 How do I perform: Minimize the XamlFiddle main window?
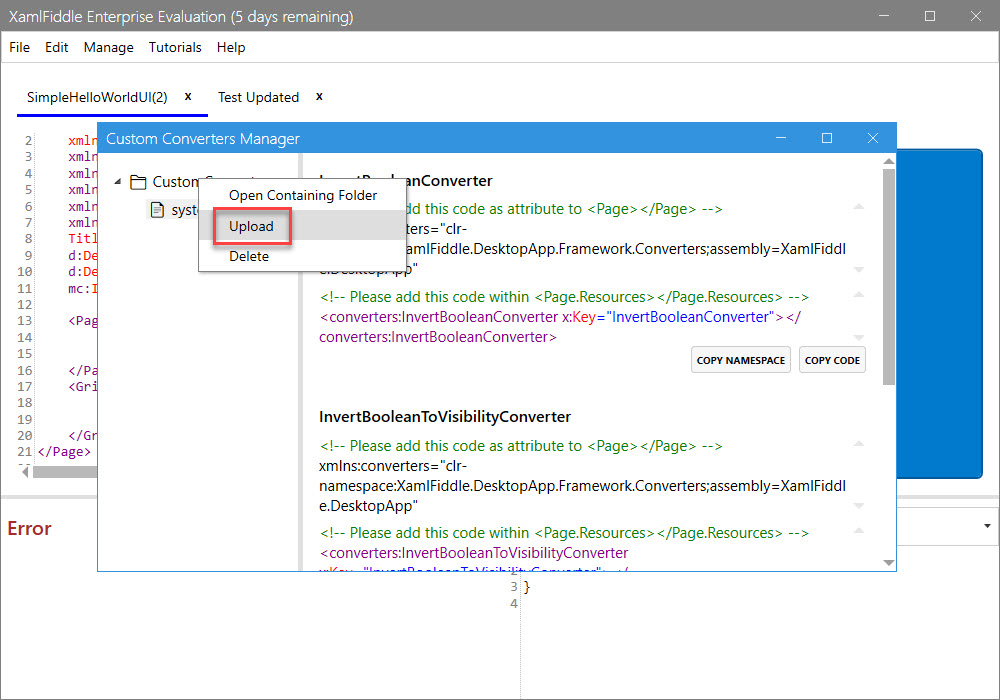[x=884, y=16]
